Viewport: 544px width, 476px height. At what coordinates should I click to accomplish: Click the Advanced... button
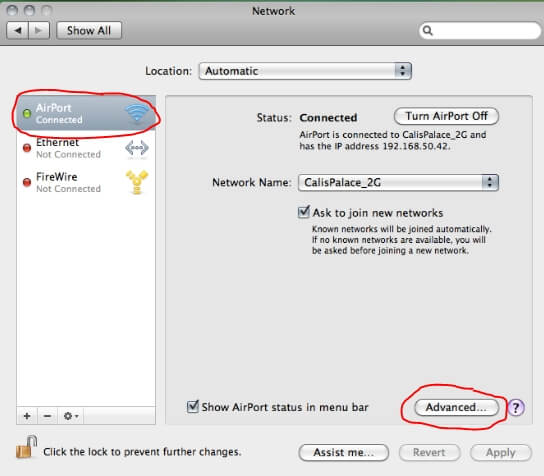pos(457,407)
